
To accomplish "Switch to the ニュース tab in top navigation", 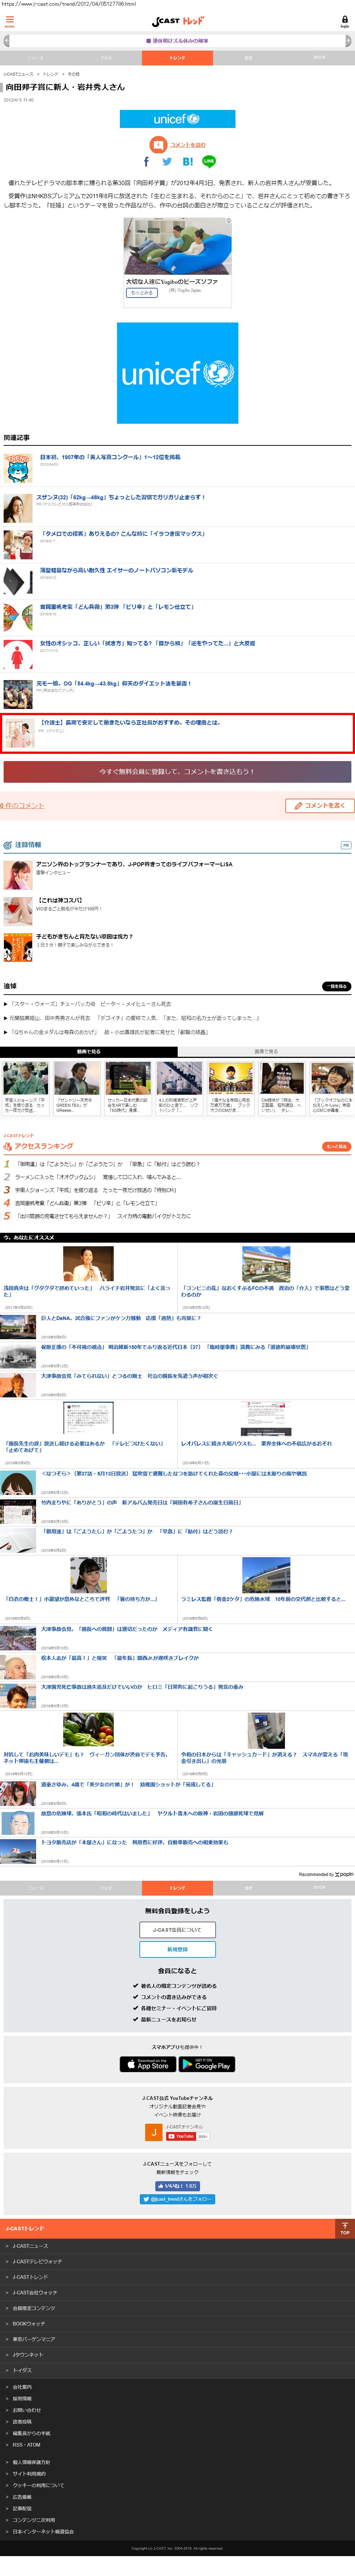I will [35, 58].
